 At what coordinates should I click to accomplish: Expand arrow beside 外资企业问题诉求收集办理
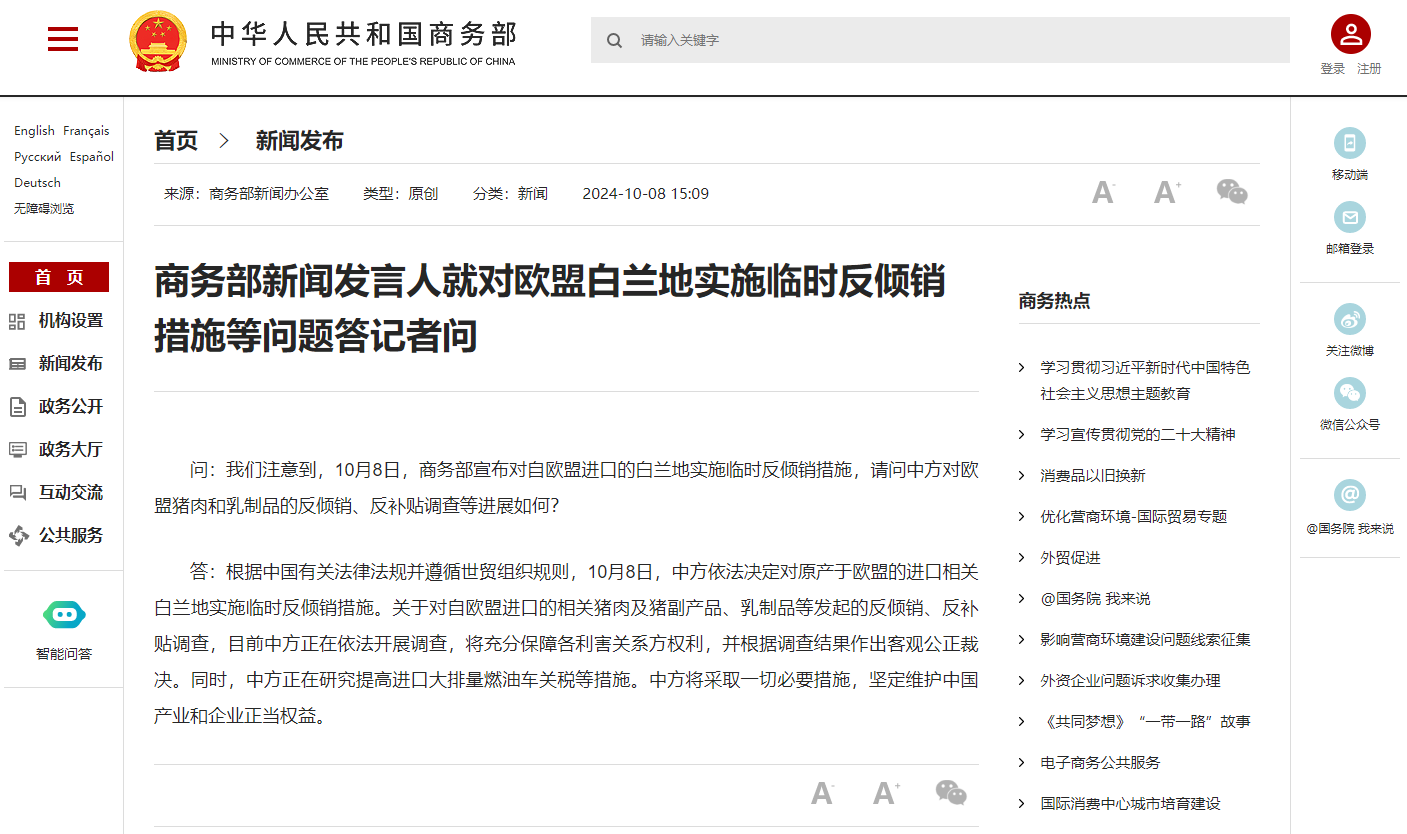[x=1021, y=681]
